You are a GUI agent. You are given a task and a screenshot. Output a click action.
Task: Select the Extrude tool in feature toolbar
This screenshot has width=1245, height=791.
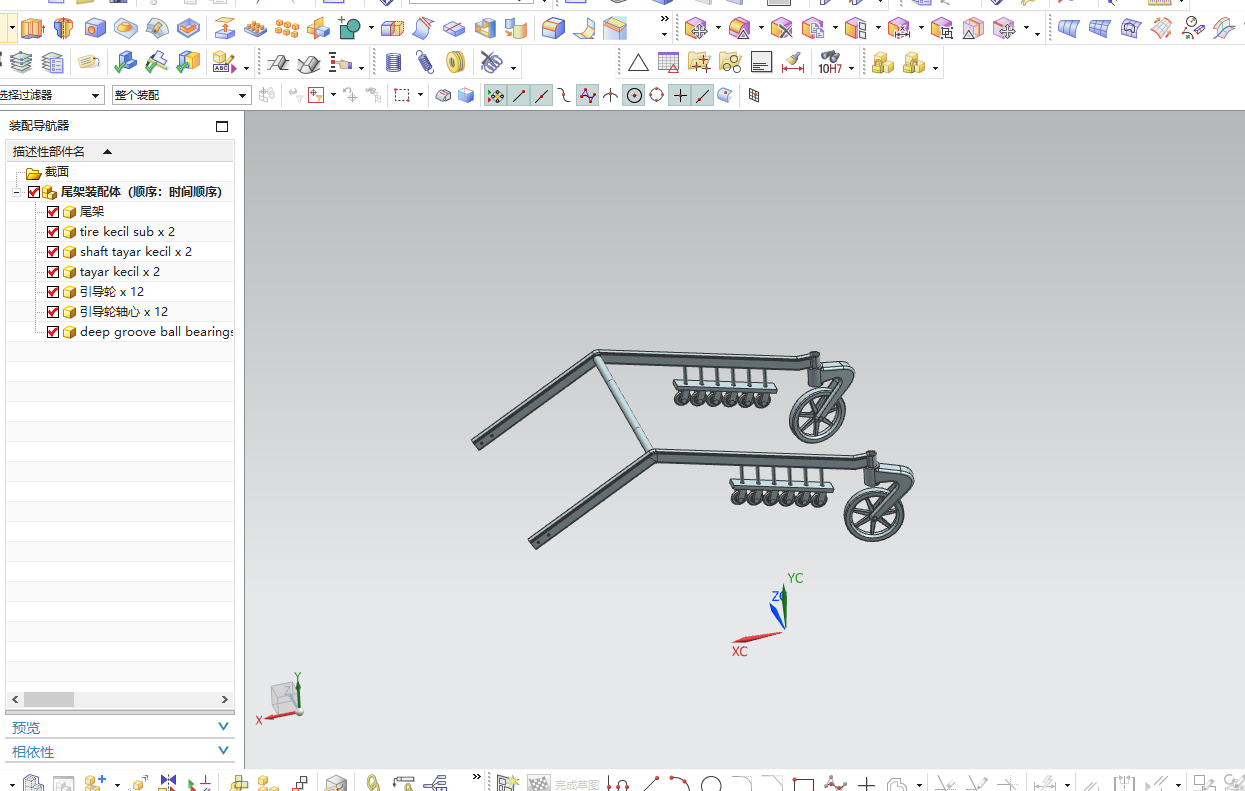33,28
